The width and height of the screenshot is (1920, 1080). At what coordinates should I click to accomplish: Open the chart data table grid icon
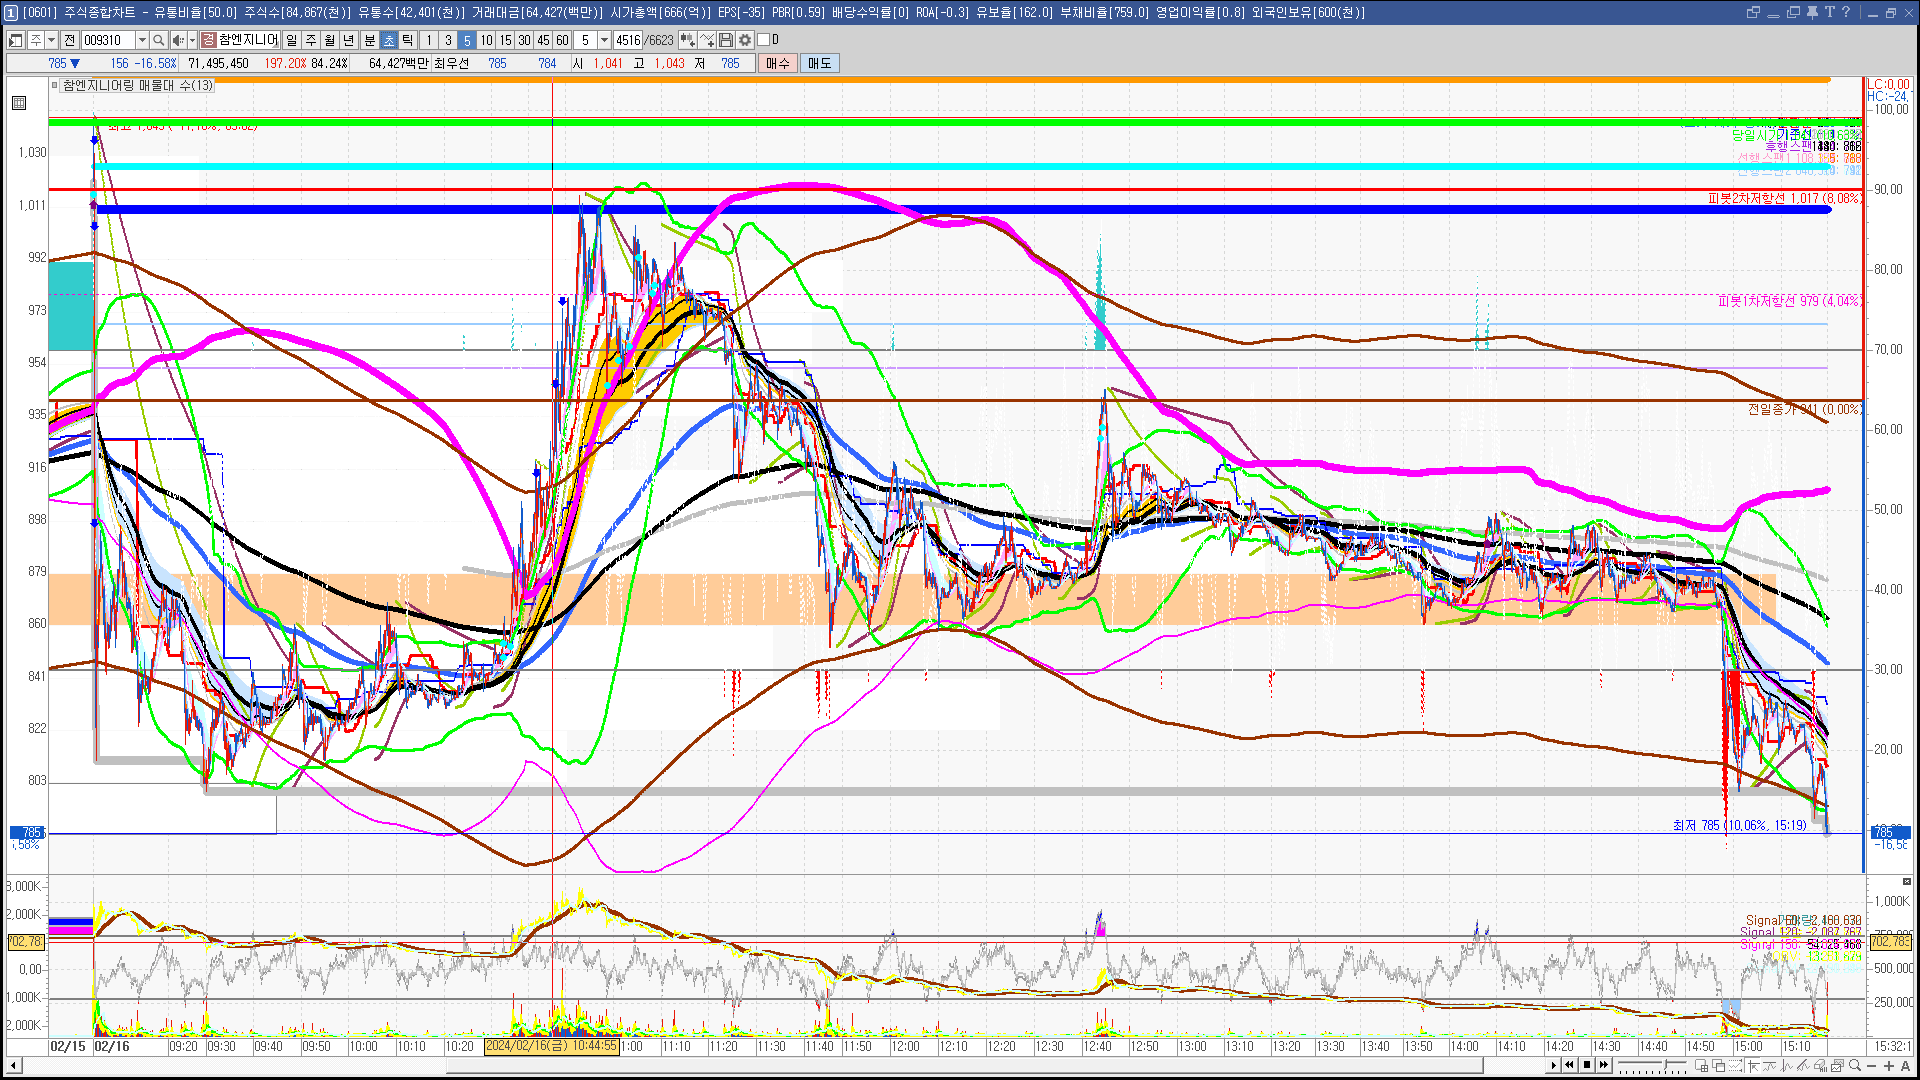(x=19, y=103)
